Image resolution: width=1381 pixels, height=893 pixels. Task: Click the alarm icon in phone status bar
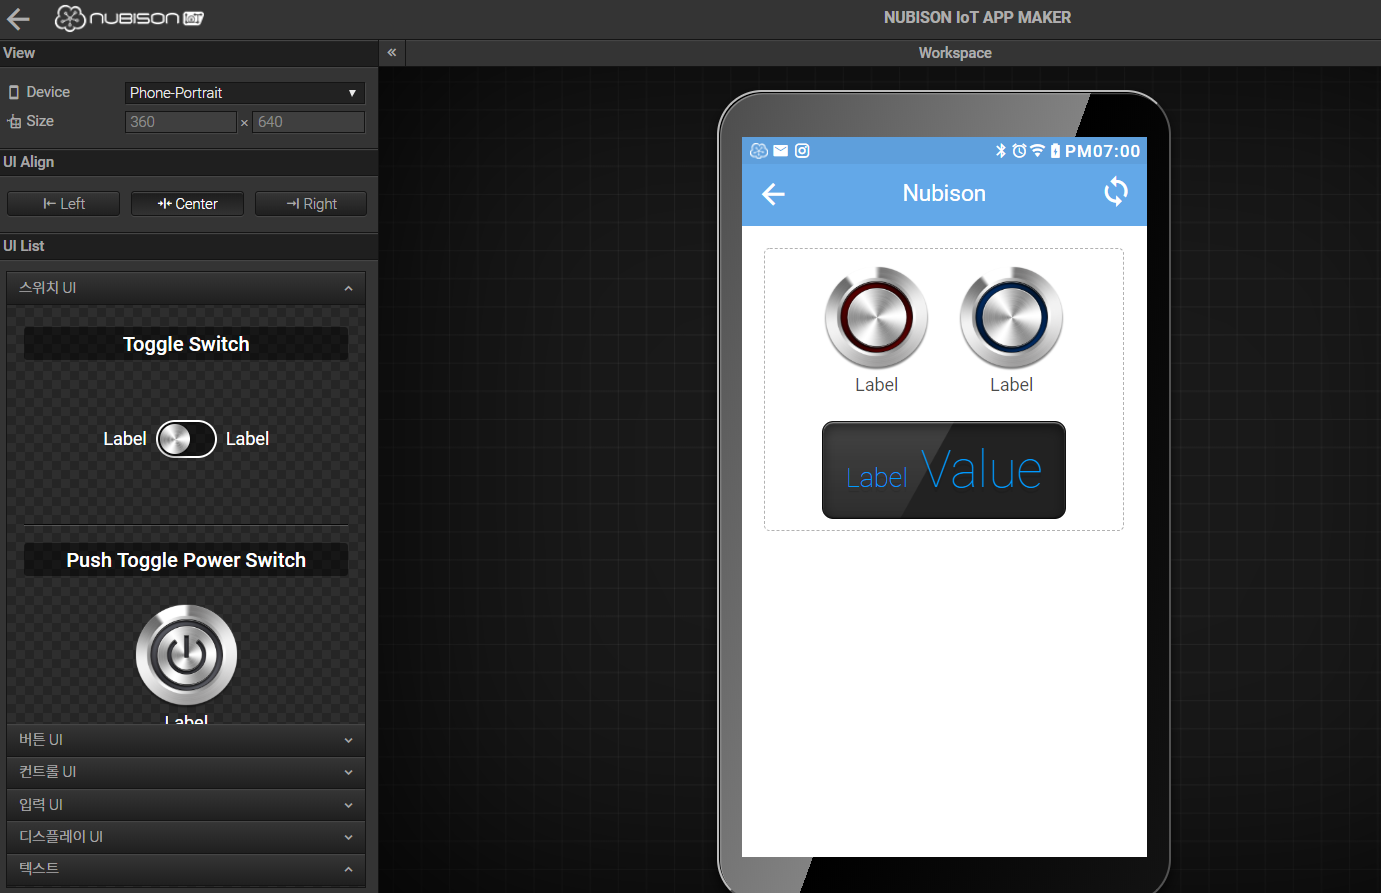(1019, 151)
